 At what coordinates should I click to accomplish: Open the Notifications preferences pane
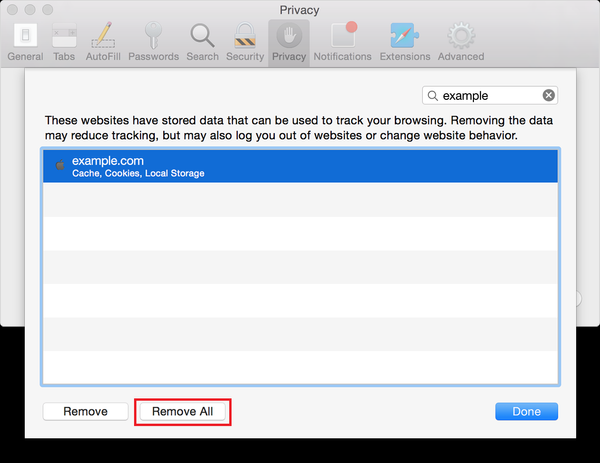[343, 41]
